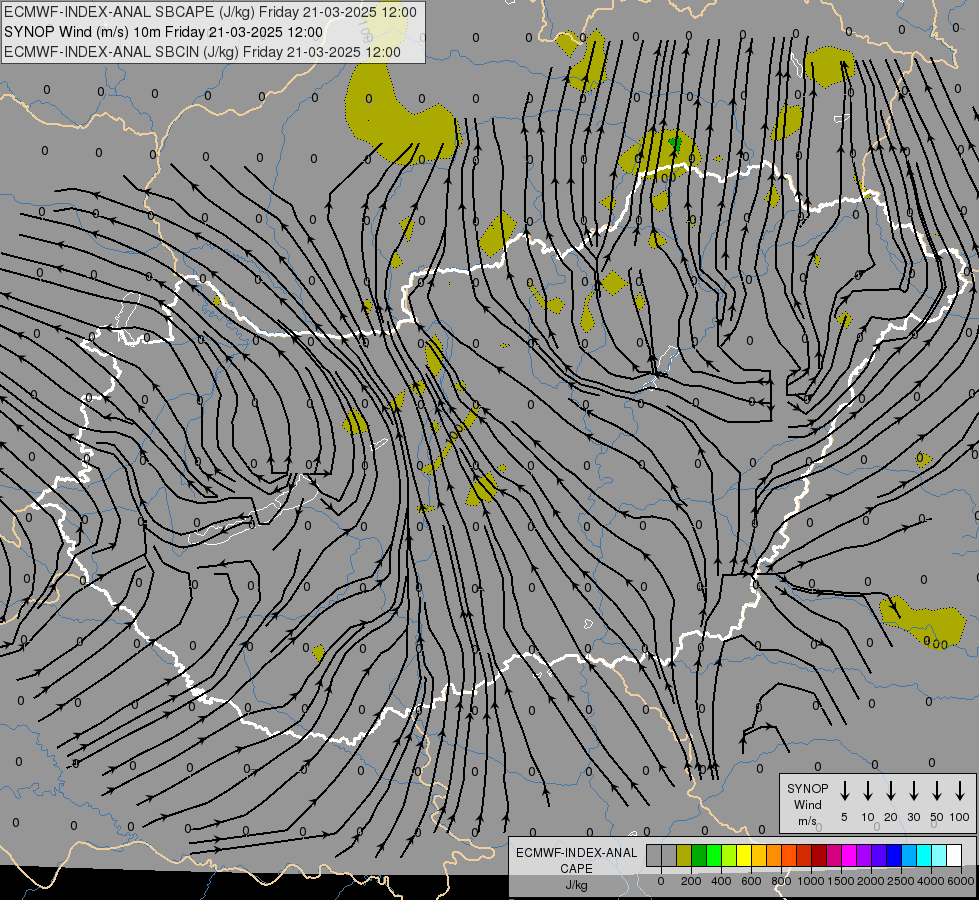Click the 600 tick label on CAPE scale
Image resolution: width=979 pixels, height=900 pixels.
[751, 881]
